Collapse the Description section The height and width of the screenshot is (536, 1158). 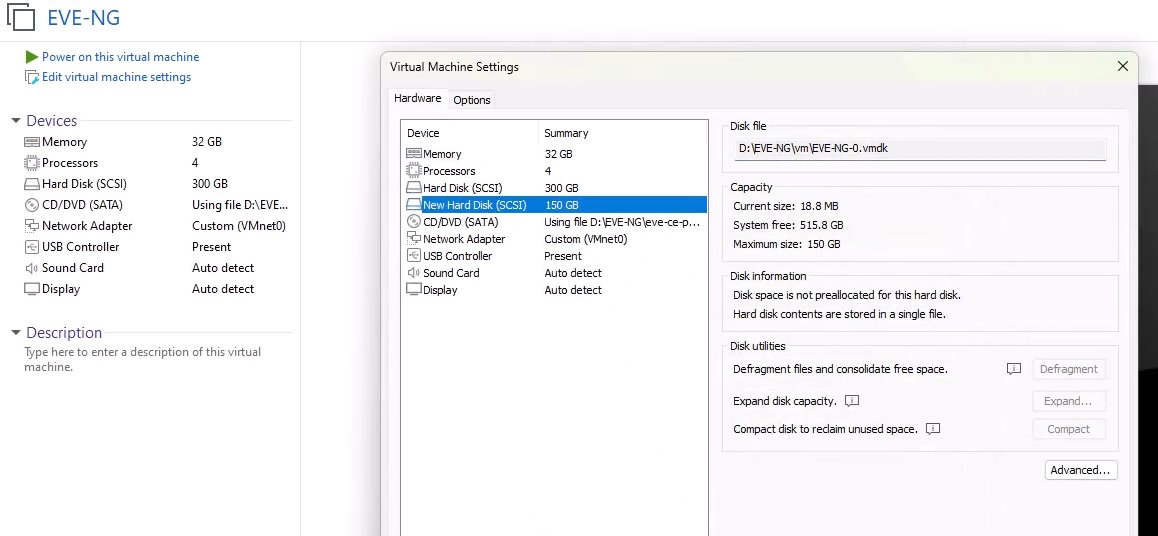coord(16,332)
